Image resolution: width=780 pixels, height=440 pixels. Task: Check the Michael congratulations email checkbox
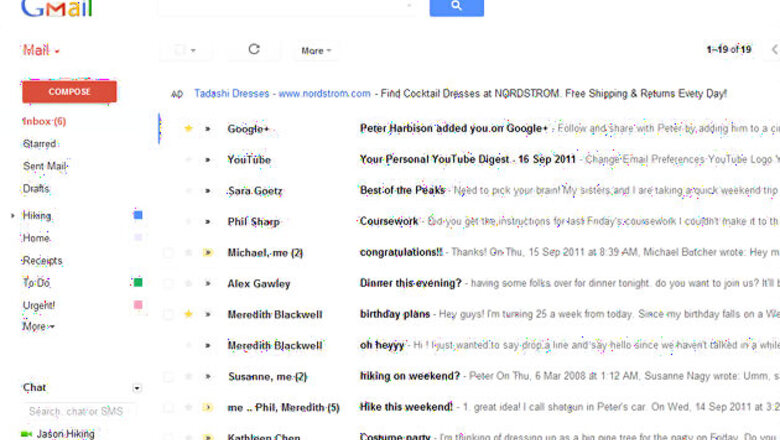[x=169, y=253]
